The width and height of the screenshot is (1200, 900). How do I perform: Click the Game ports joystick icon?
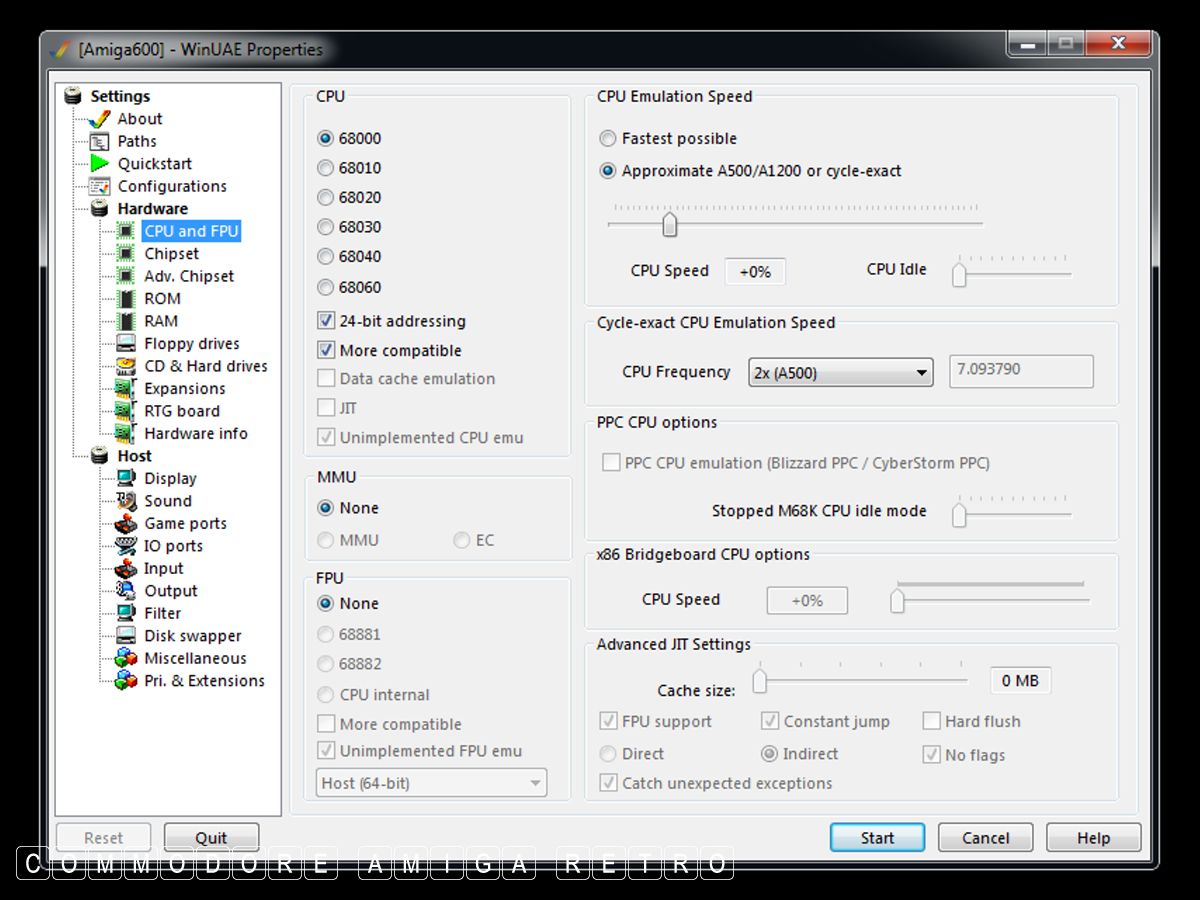(126, 523)
